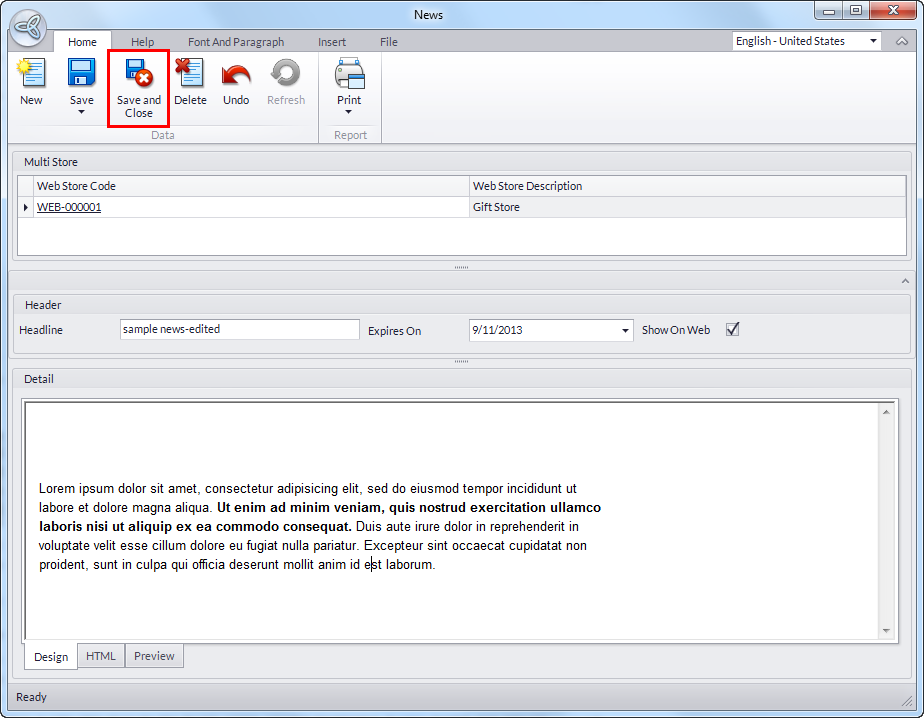Click the Web Store Description column header
This screenshot has width=924, height=718.
pyautogui.click(x=687, y=186)
